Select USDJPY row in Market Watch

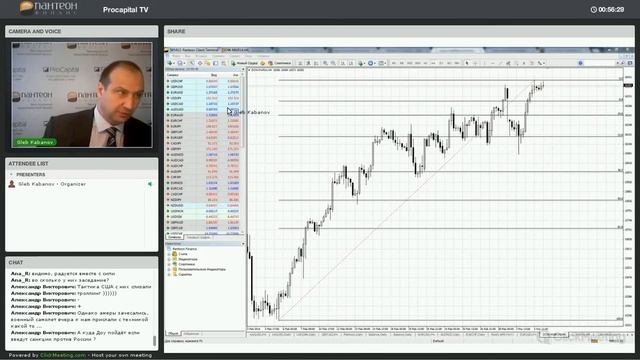click(203, 98)
